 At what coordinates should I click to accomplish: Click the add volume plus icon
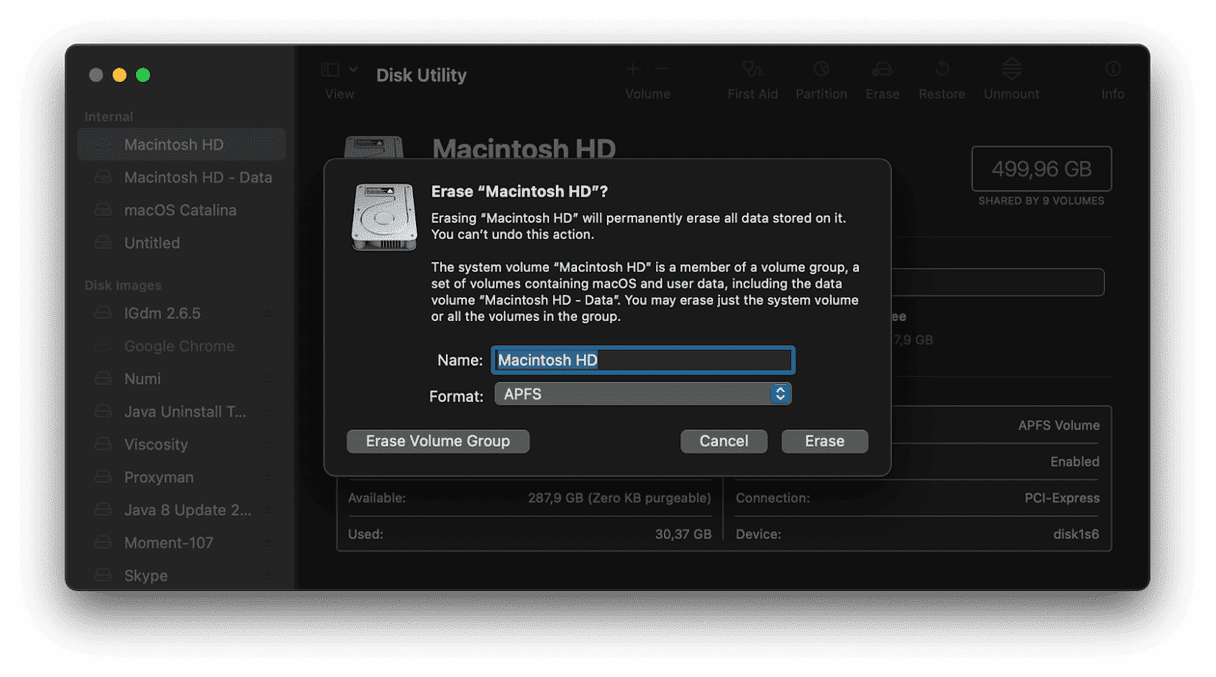coord(632,69)
